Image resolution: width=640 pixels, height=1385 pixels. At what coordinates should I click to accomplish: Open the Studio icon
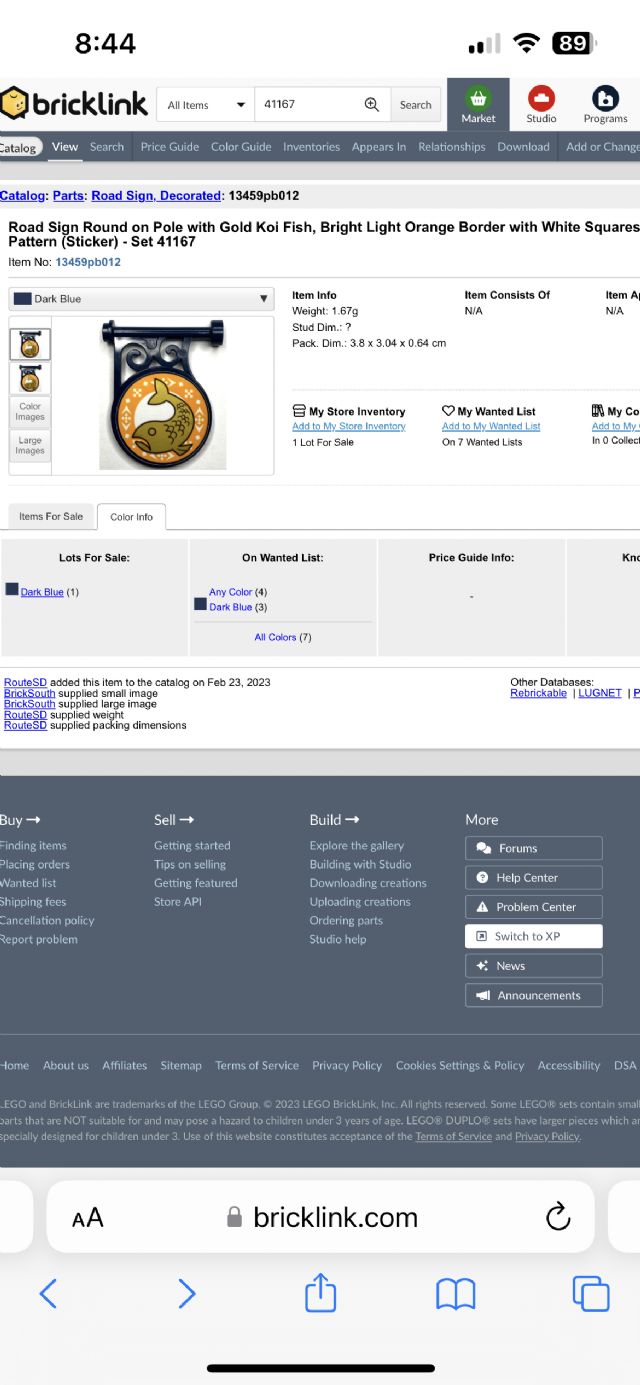pyautogui.click(x=541, y=104)
